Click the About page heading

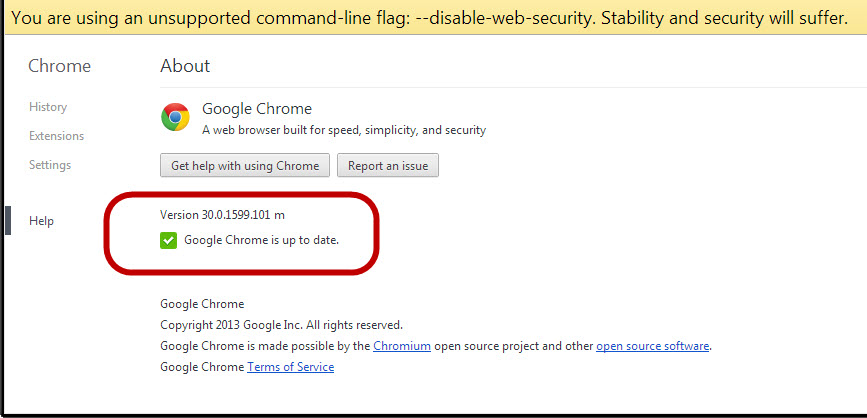click(x=185, y=66)
